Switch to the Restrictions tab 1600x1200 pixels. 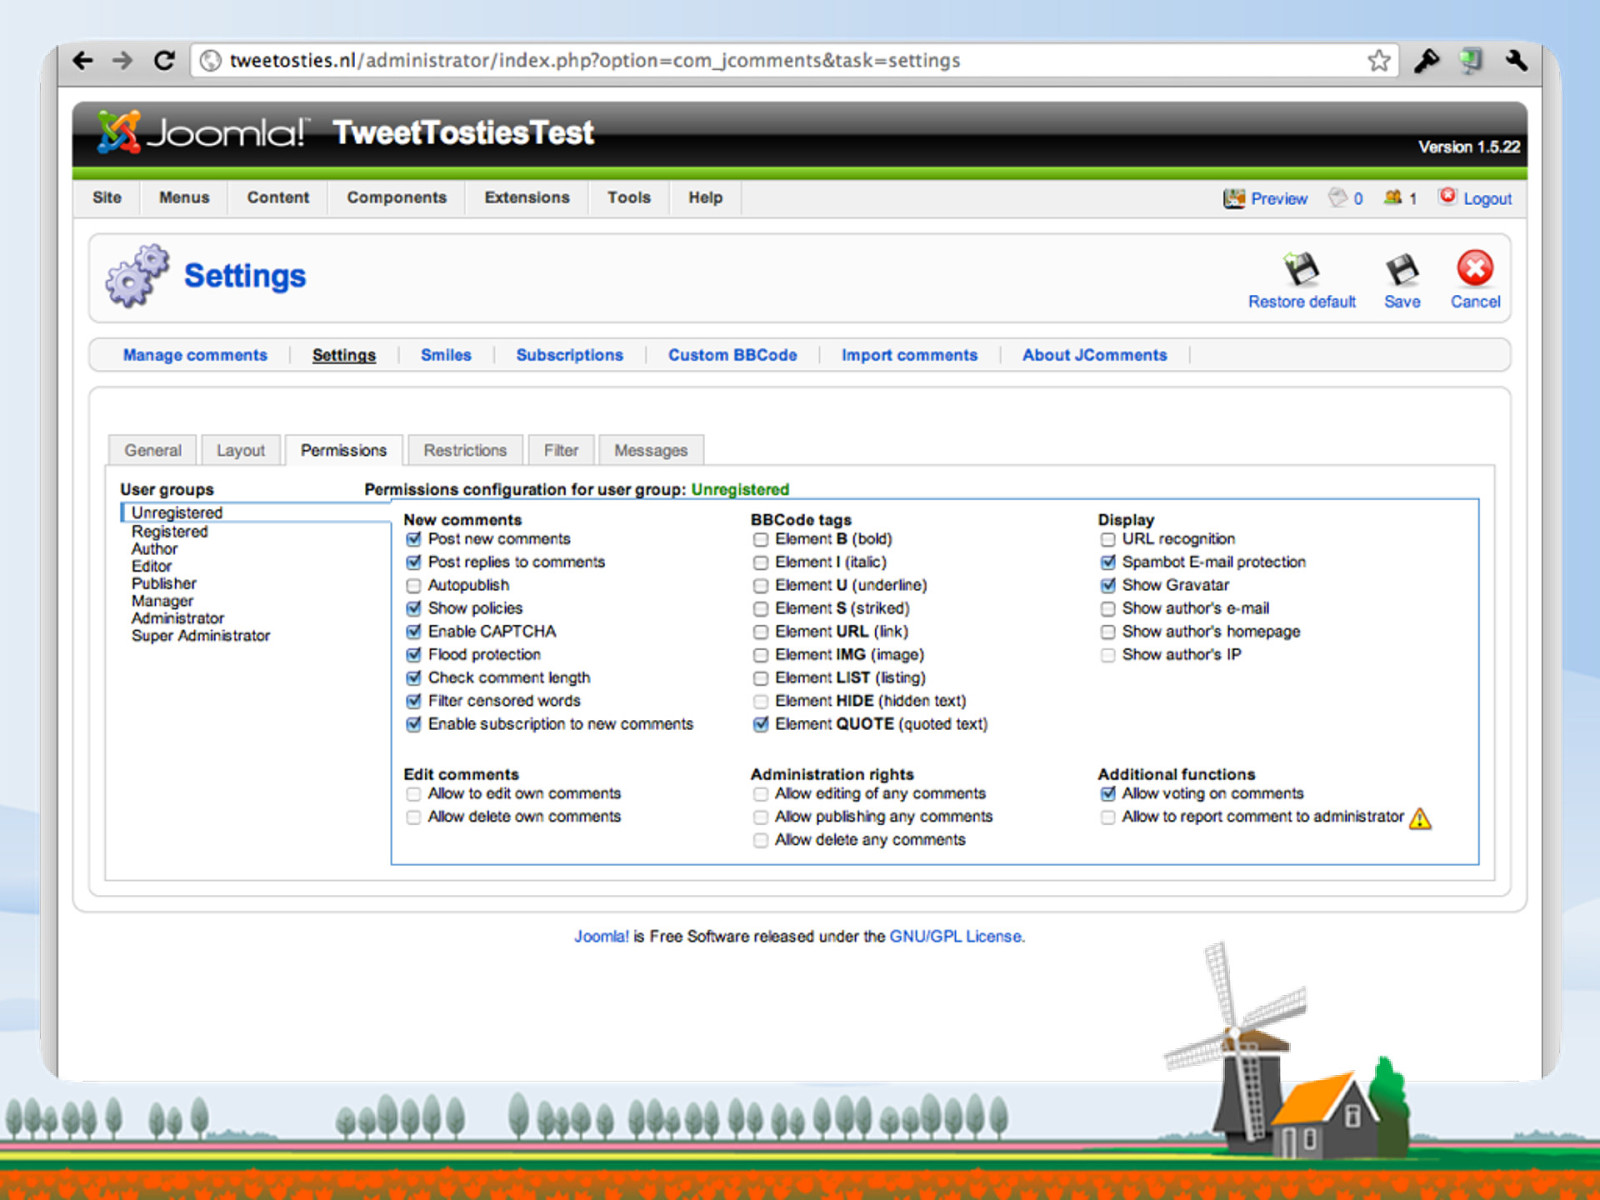tap(465, 450)
